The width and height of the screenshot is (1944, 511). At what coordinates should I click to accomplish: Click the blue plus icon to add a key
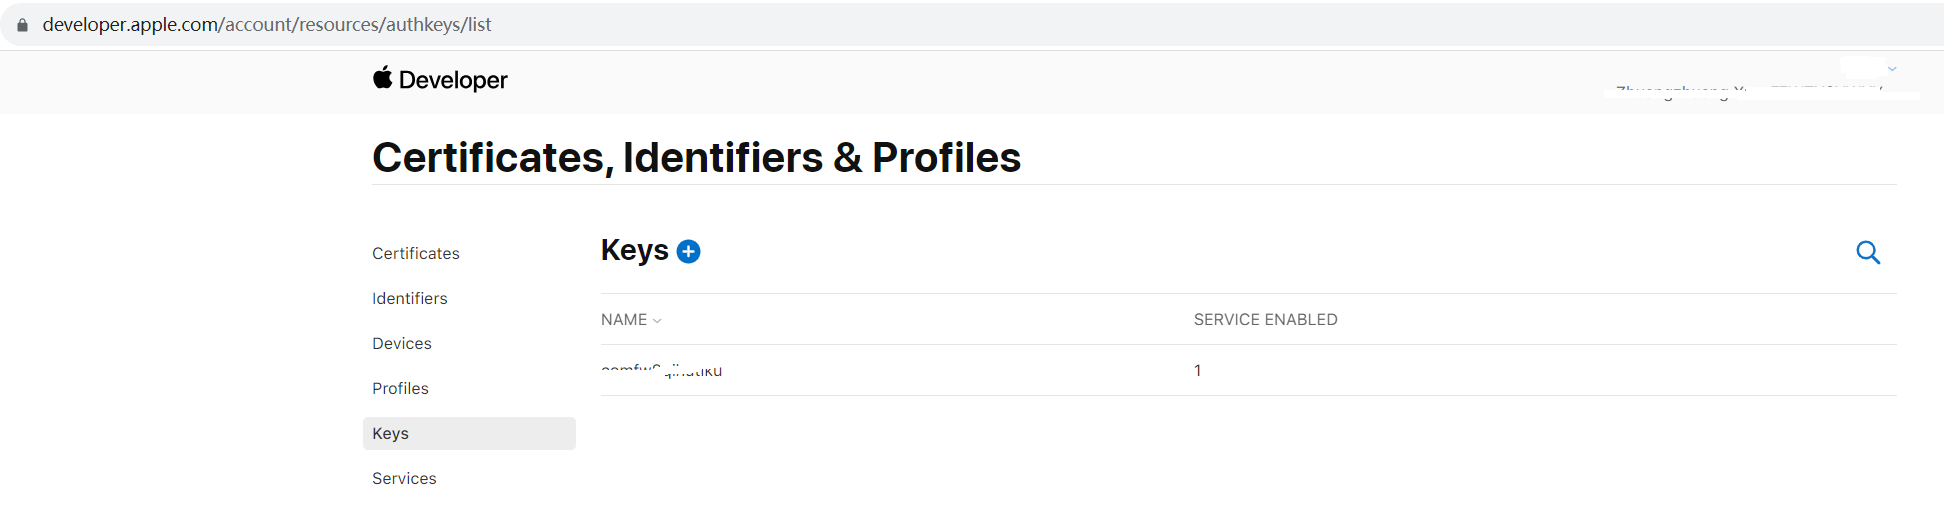pos(688,252)
